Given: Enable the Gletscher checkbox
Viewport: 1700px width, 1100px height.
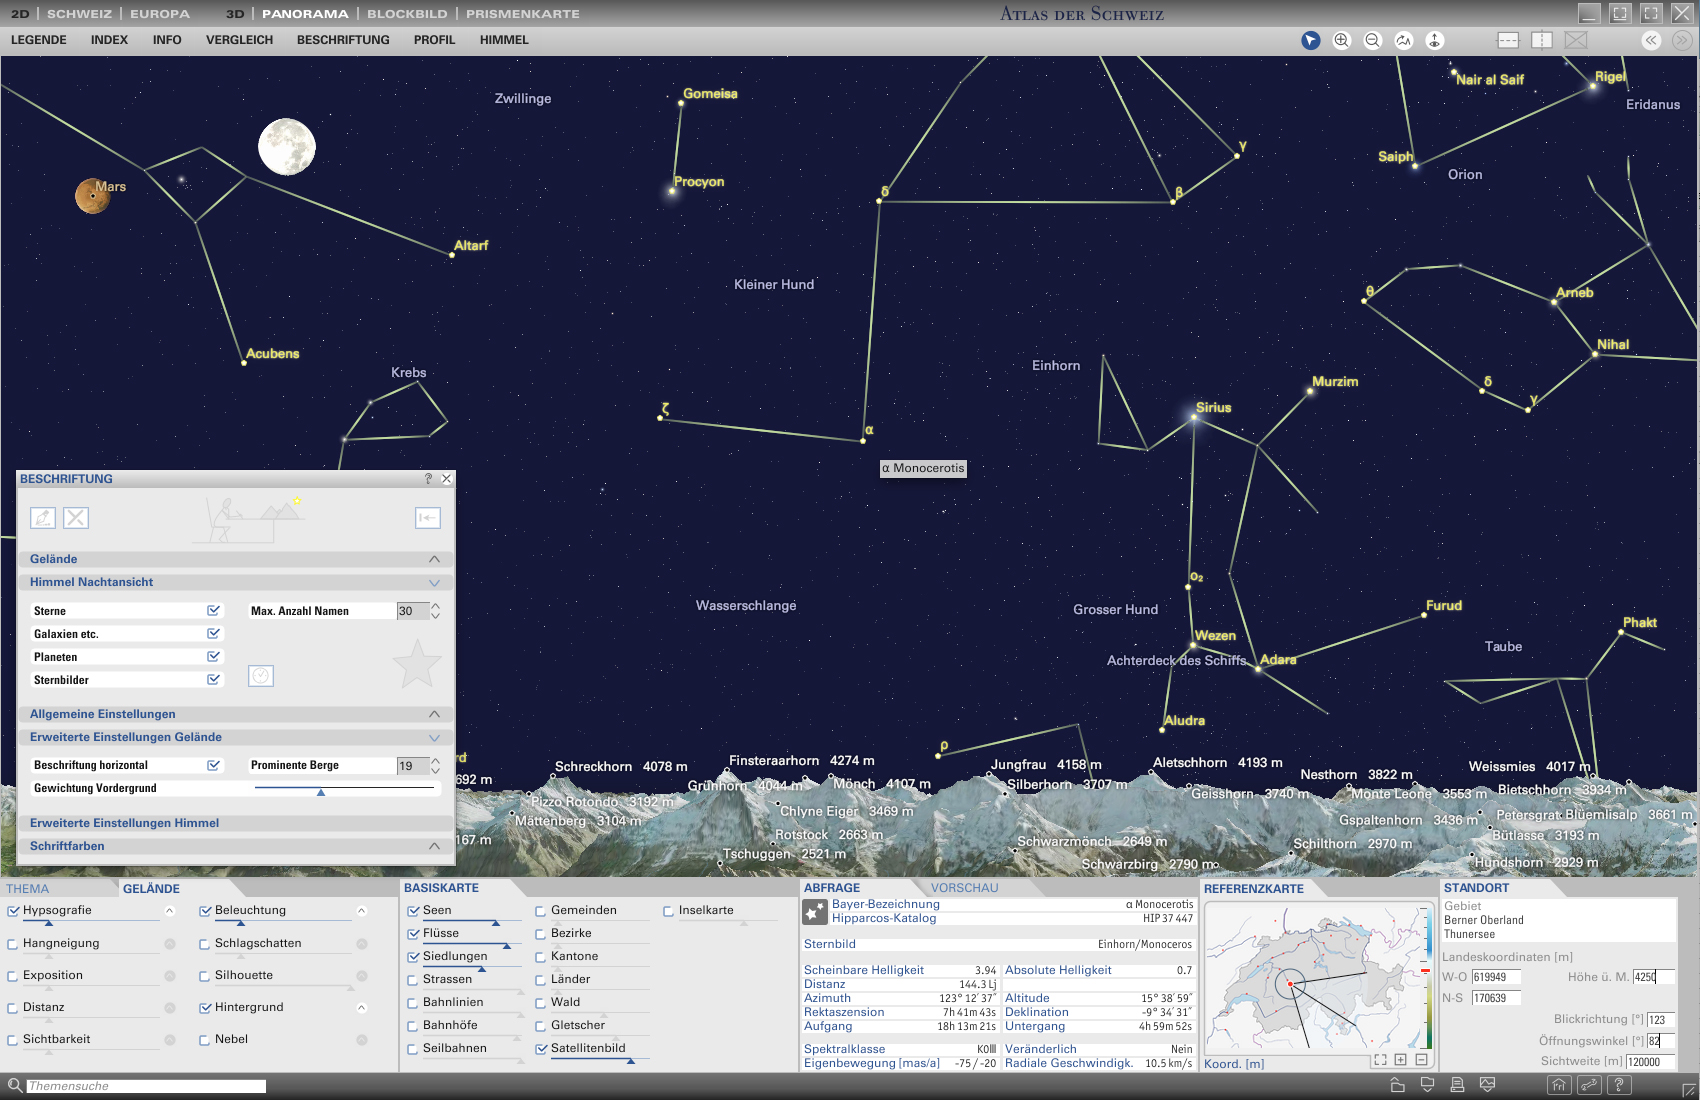Looking at the screenshot, I should click(540, 1026).
